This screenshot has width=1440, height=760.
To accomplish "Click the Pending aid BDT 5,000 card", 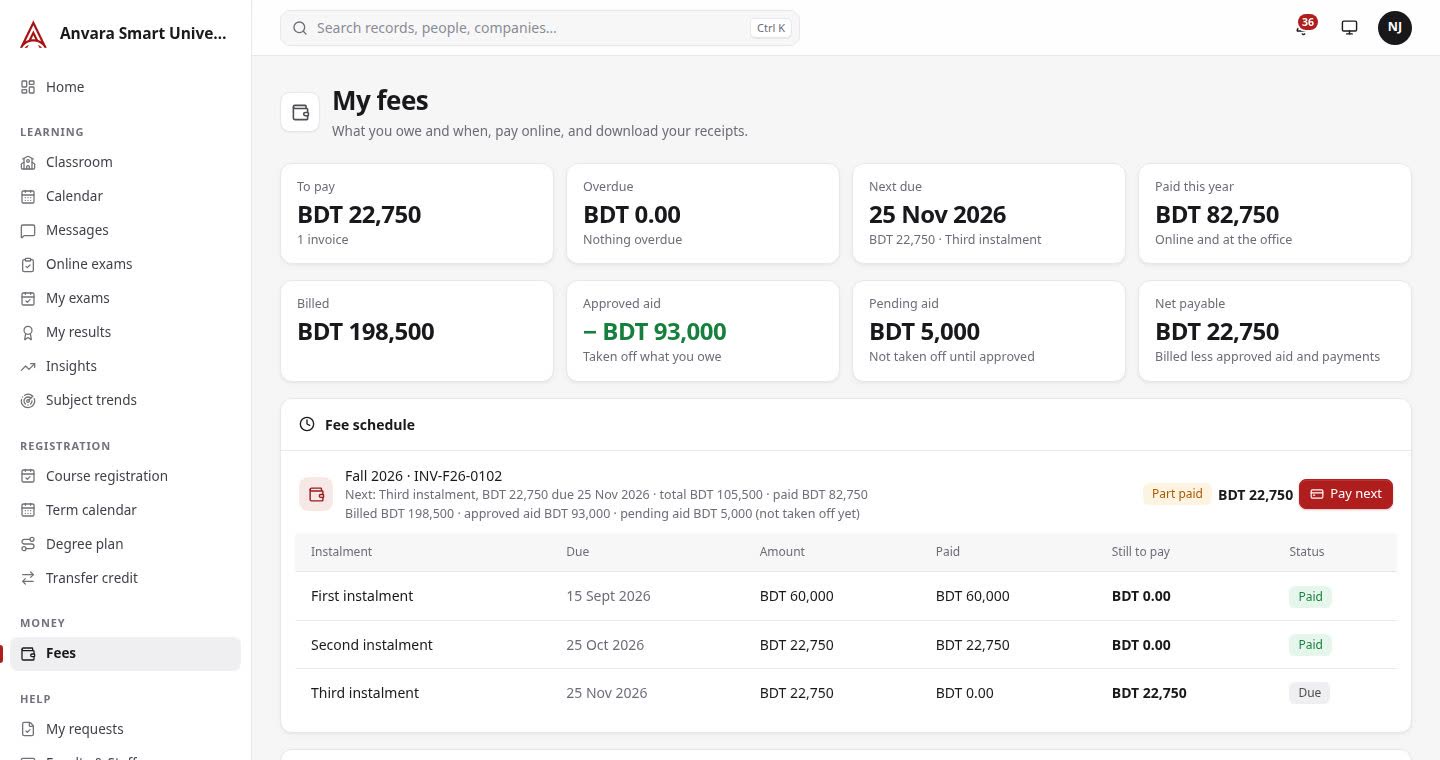I will [x=989, y=331].
